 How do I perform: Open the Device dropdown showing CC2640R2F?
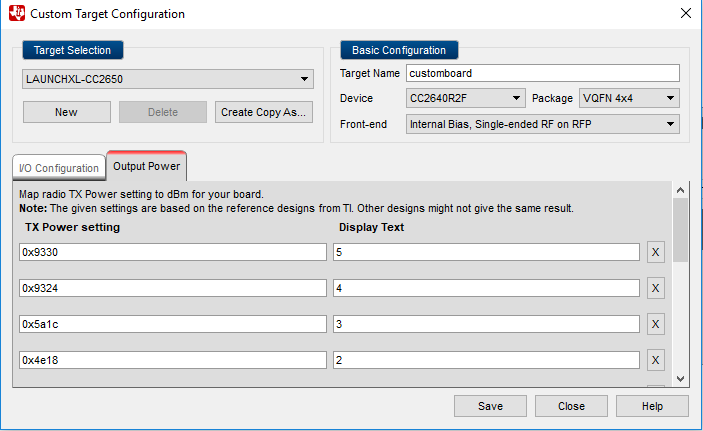[465, 98]
